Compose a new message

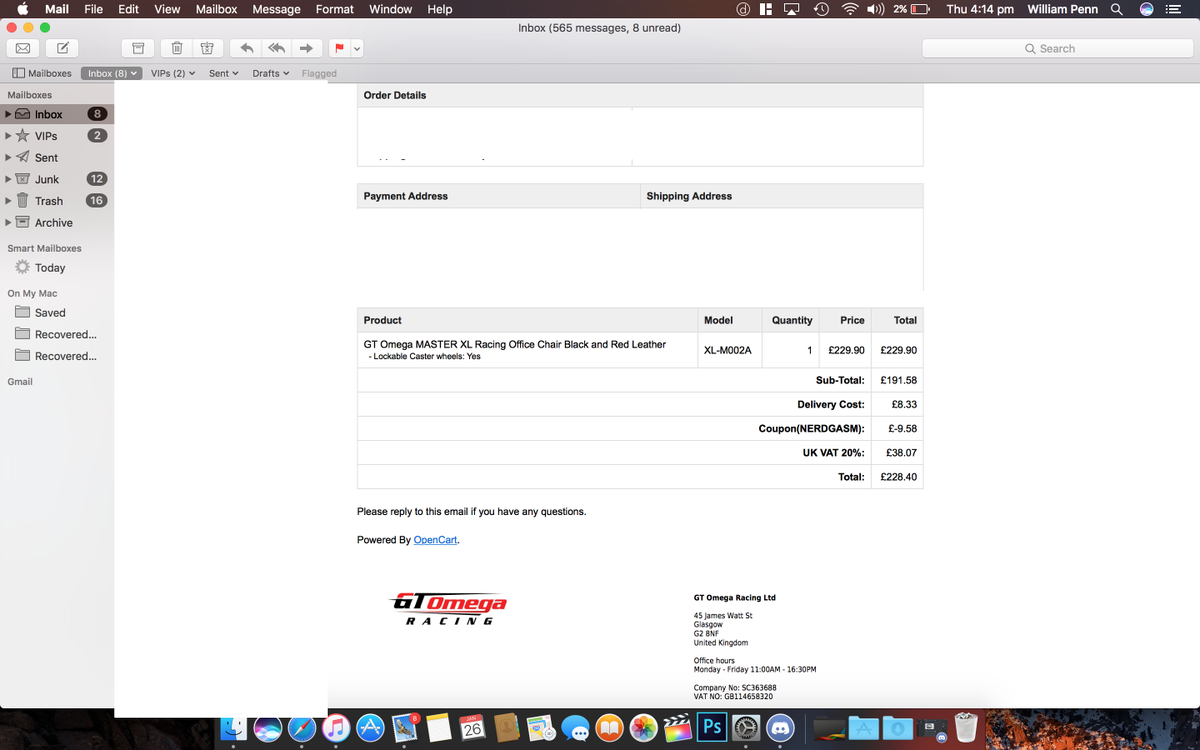click(x=62, y=47)
